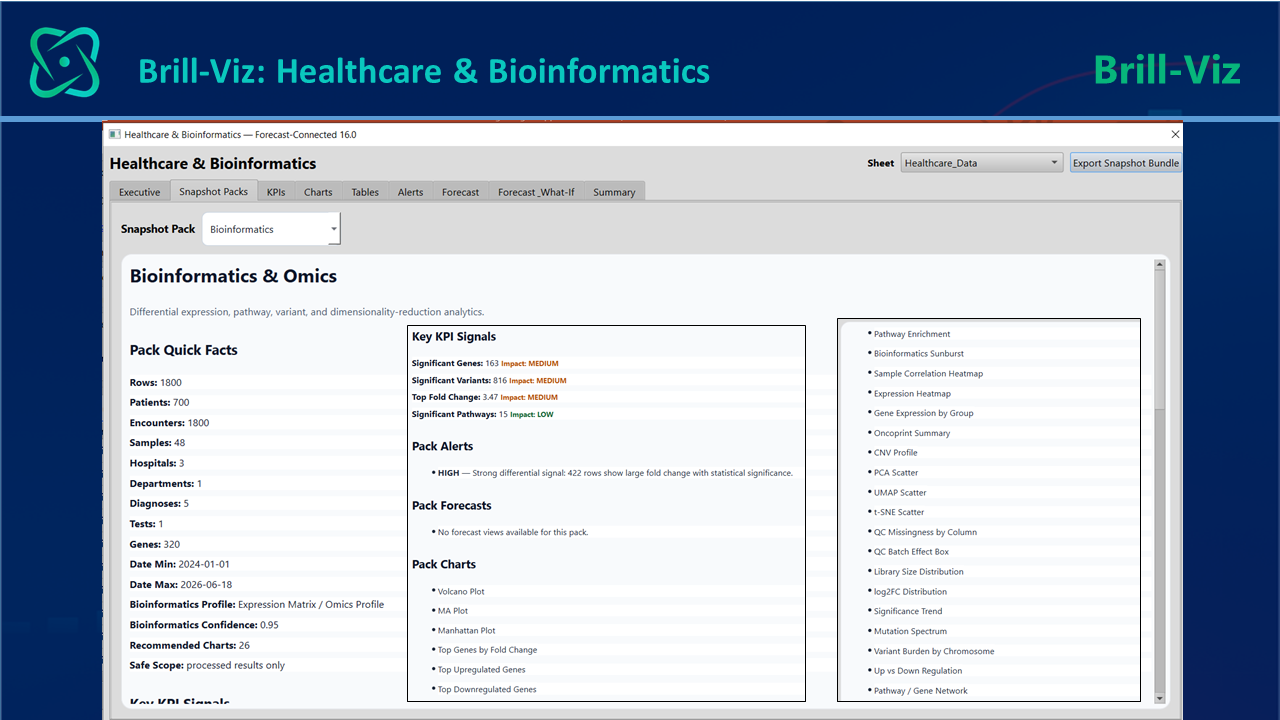Click Library Size Distribution item

point(919,572)
